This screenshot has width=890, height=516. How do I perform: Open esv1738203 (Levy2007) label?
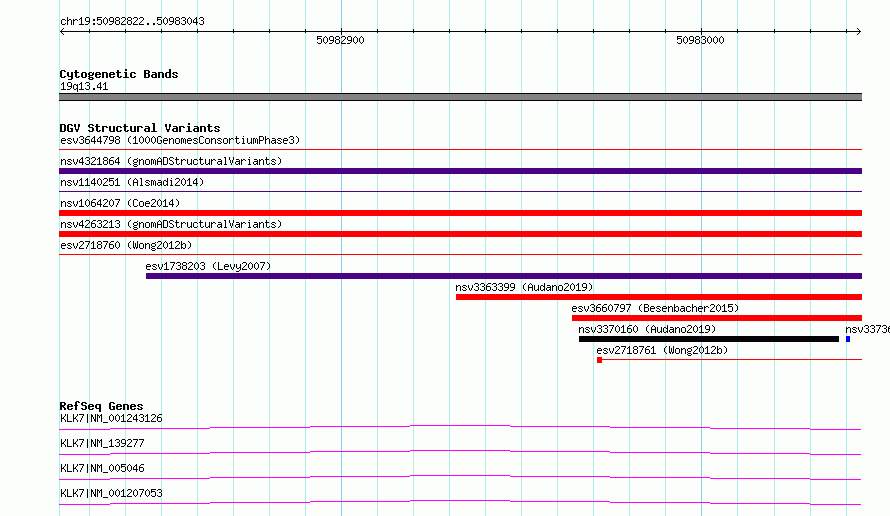tap(208, 266)
